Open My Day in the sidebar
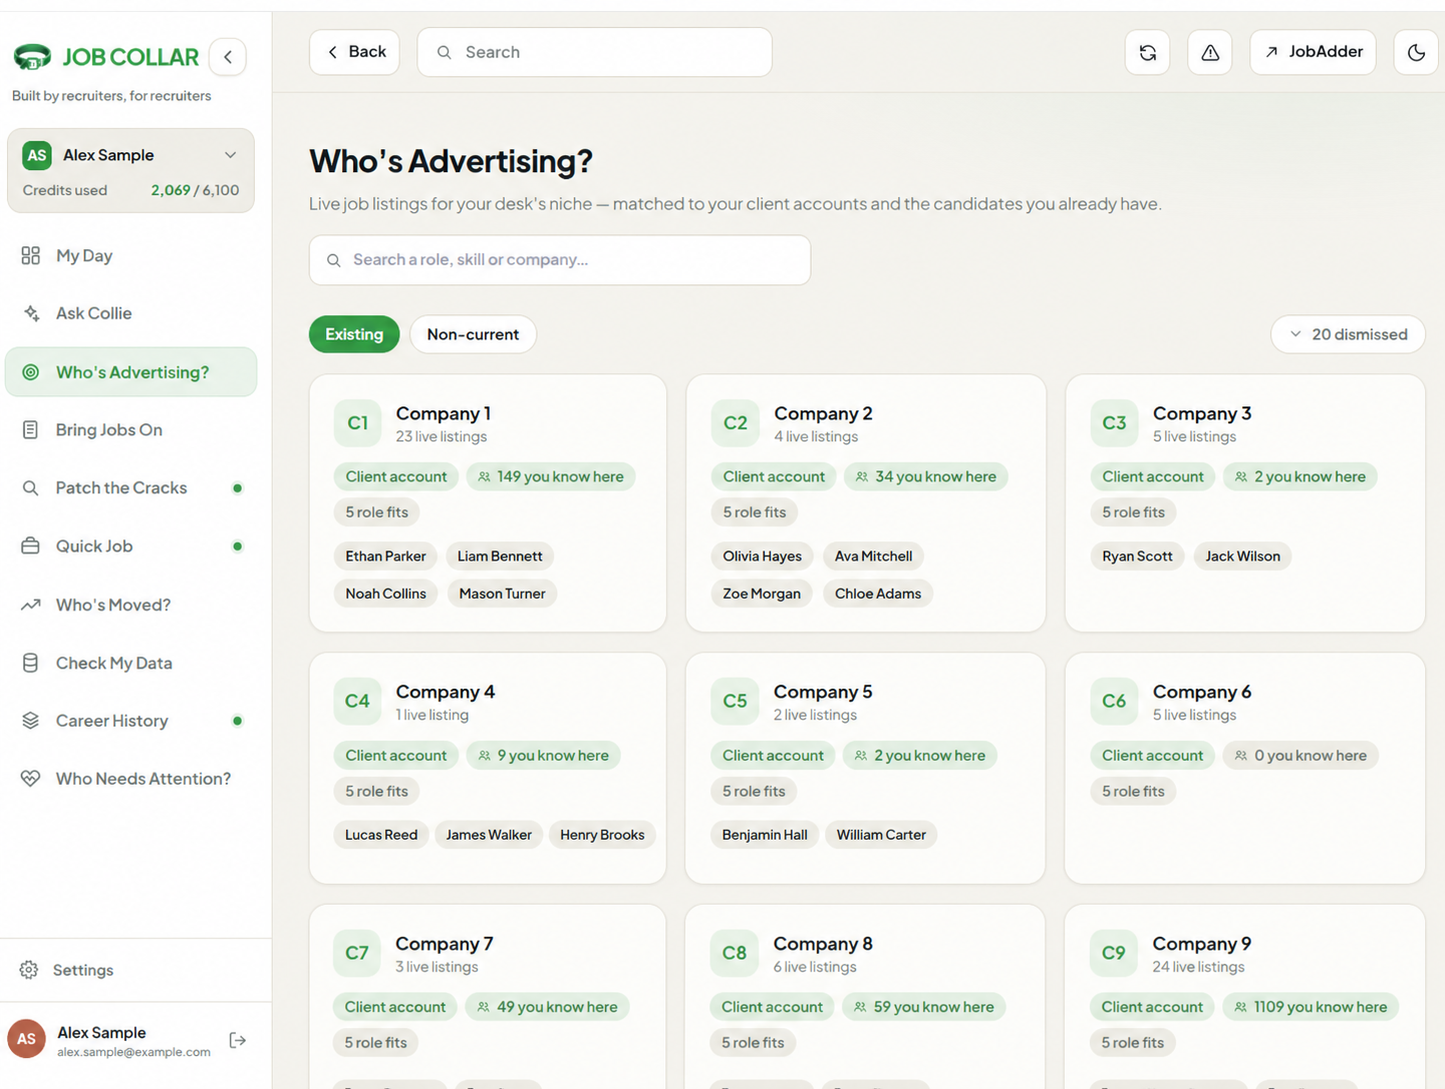1445x1089 pixels. point(131,256)
